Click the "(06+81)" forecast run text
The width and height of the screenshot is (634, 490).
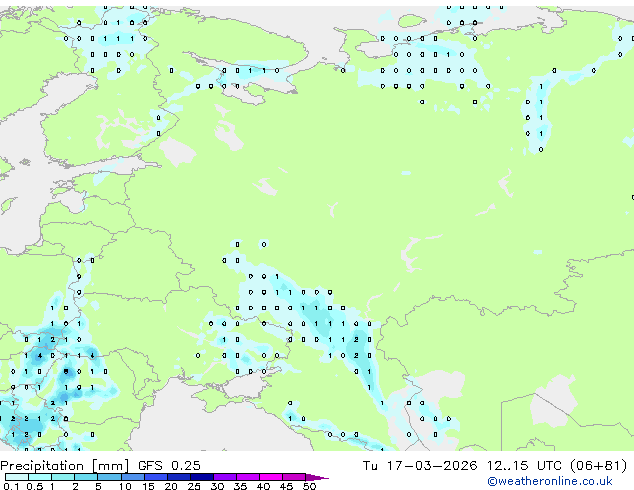[598, 466]
